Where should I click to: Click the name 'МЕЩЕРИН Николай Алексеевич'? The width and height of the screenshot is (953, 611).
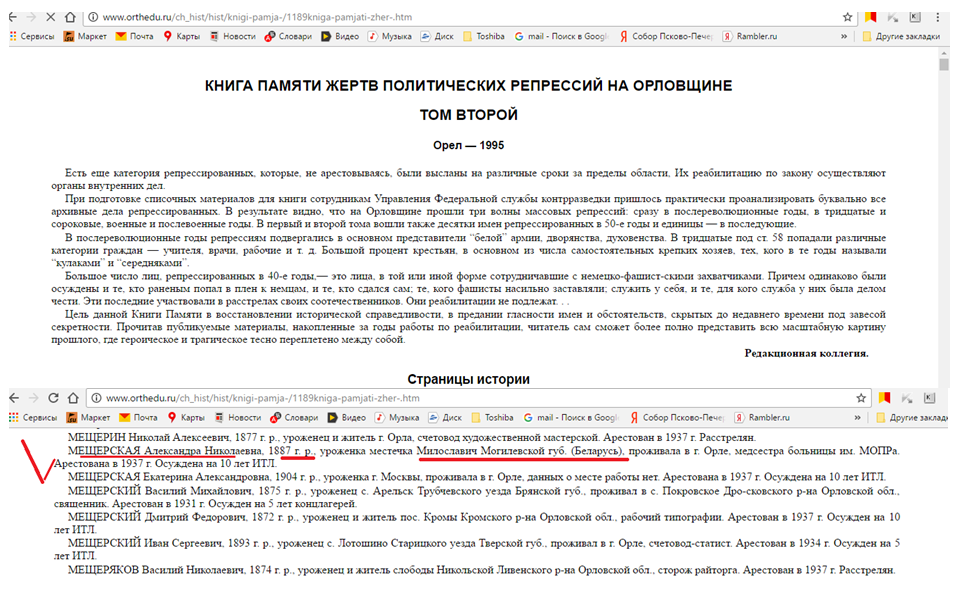click(x=150, y=438)
